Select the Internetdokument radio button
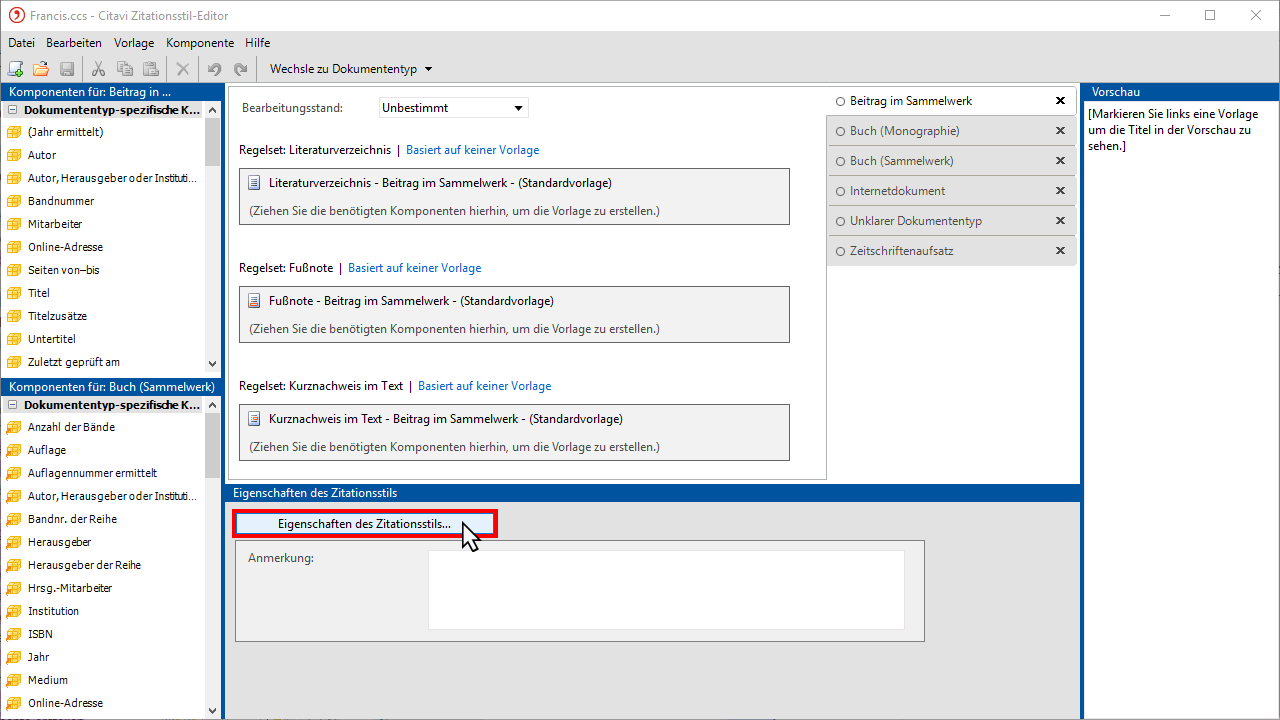The image size is (1280, 720). 840,191
